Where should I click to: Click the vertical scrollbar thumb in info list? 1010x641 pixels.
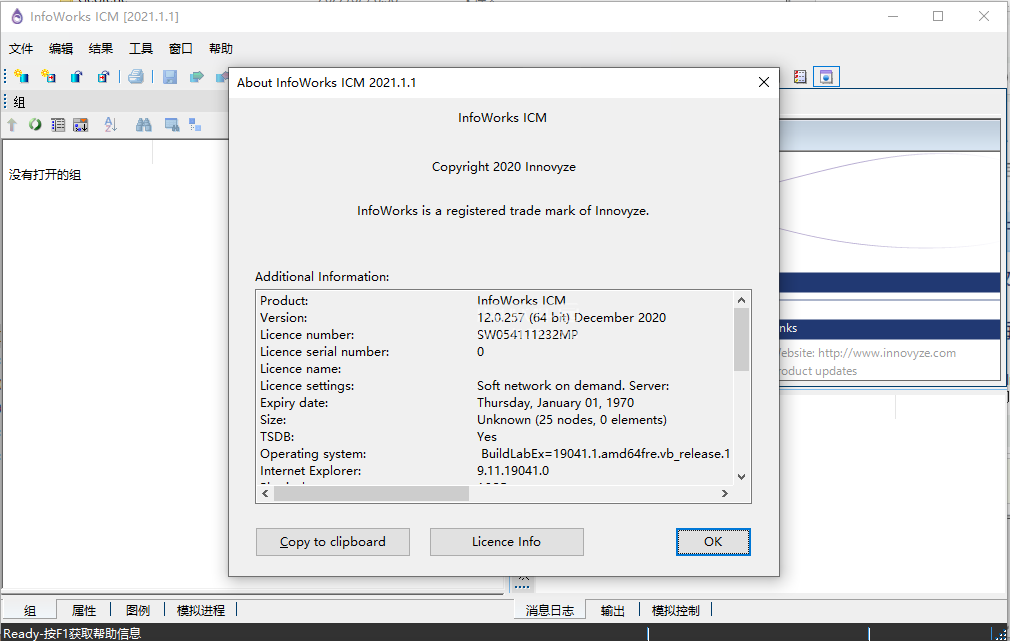[741, 340]
